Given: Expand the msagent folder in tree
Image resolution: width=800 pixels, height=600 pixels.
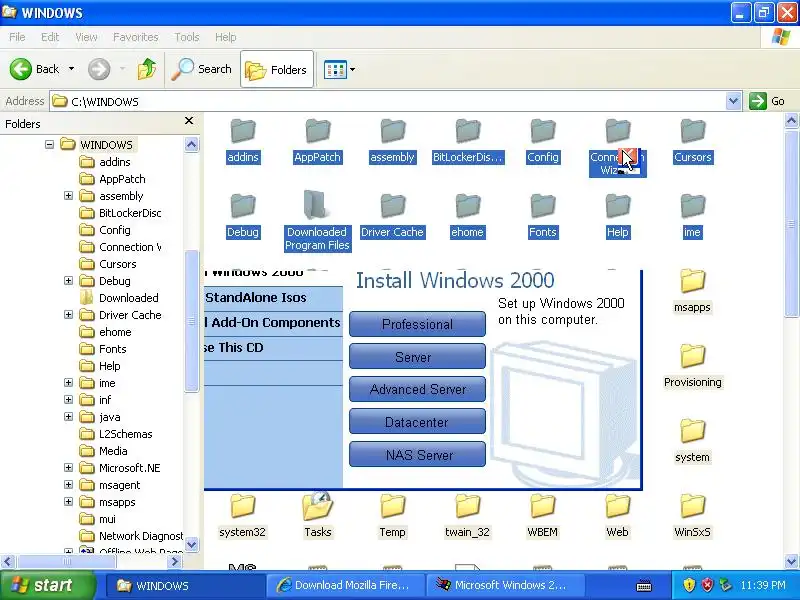Looking at the screenshot, I should pos(68,484).
